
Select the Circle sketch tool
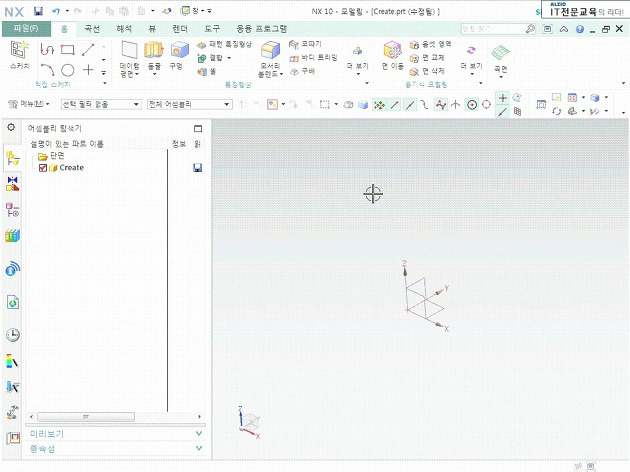coord(68,70)
